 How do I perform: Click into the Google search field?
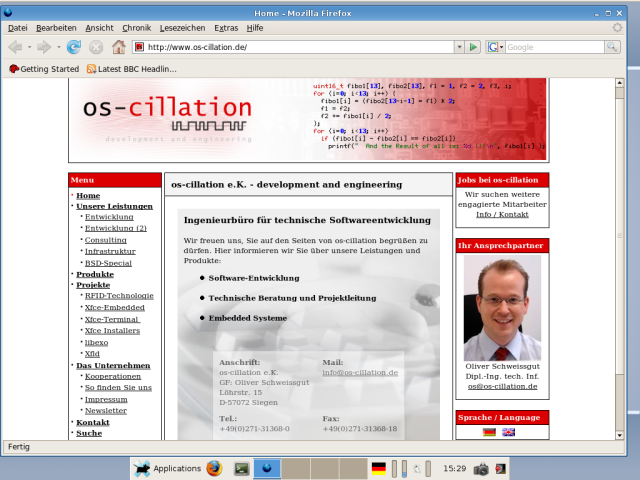(x=554, y=47)
